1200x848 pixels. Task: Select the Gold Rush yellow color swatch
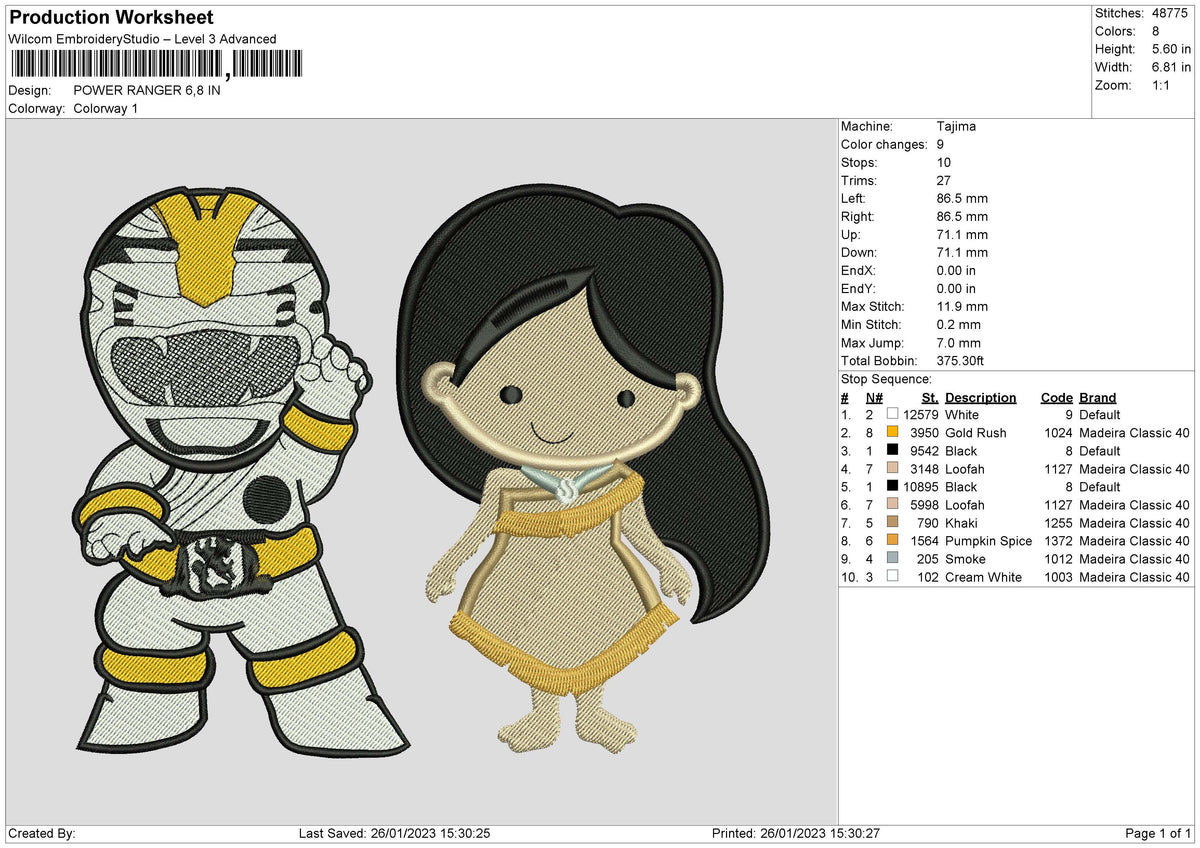892,432
